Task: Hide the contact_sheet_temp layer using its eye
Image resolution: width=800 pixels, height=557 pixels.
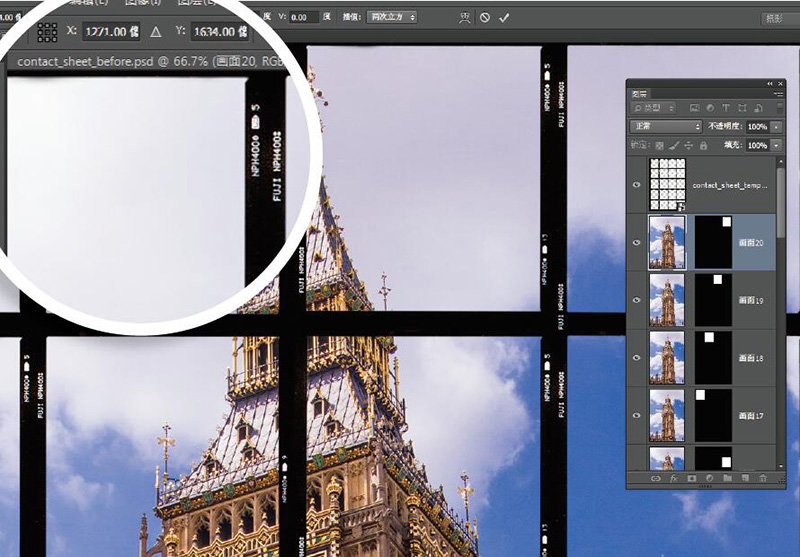Action: click(637, 184)
